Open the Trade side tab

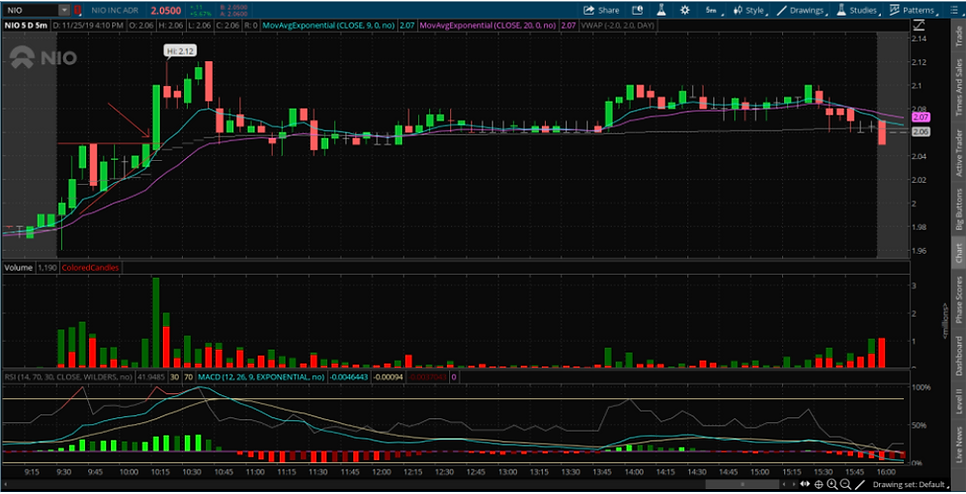958,38
